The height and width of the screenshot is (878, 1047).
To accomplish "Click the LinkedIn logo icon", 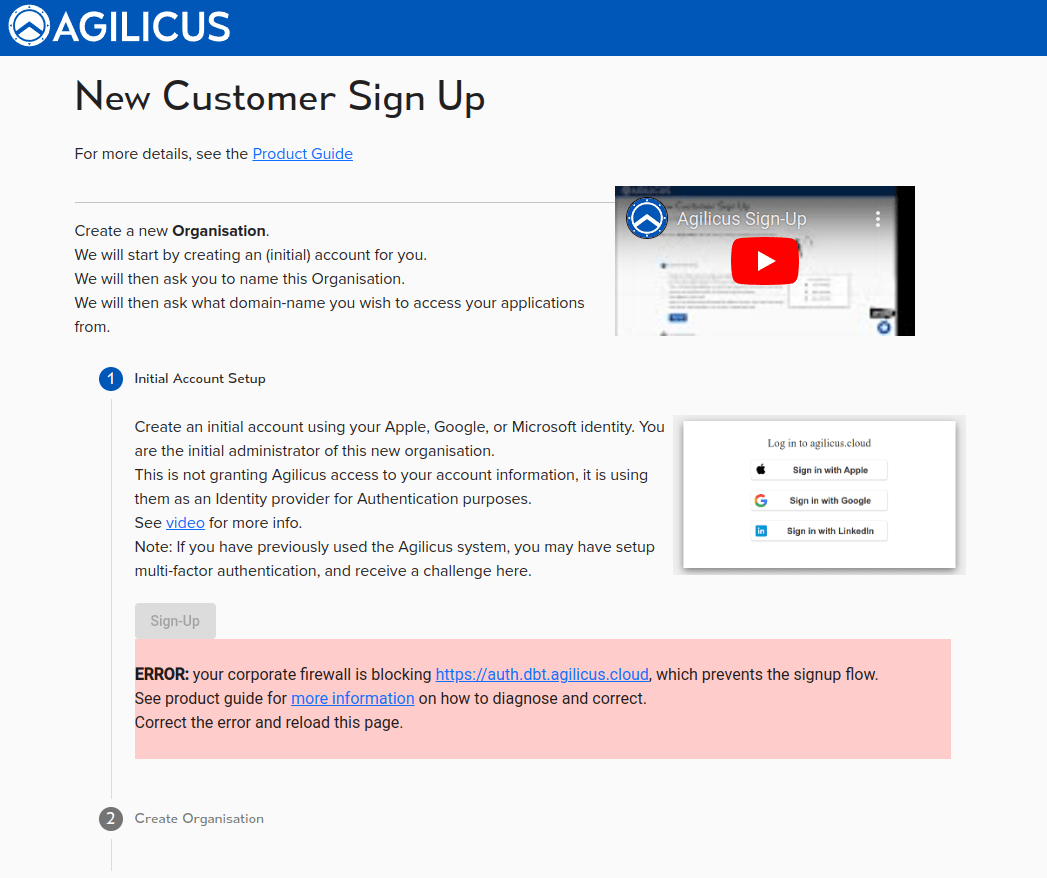I will 761,531.
